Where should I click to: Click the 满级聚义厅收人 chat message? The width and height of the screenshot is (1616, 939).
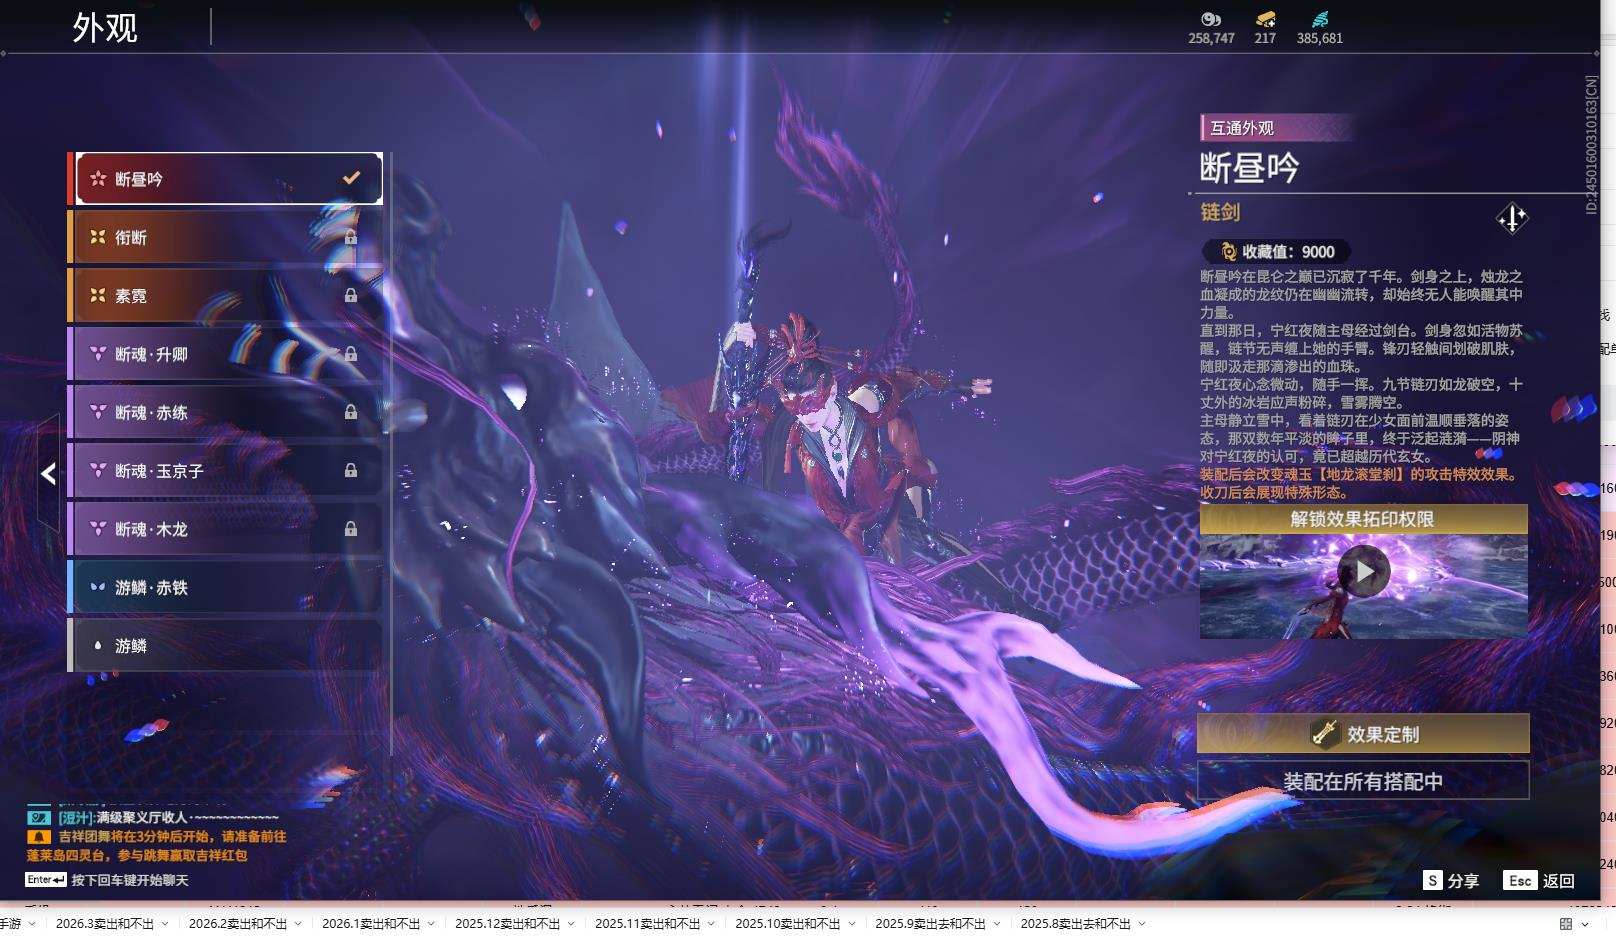pyautogui.click(x=168, y=817)
